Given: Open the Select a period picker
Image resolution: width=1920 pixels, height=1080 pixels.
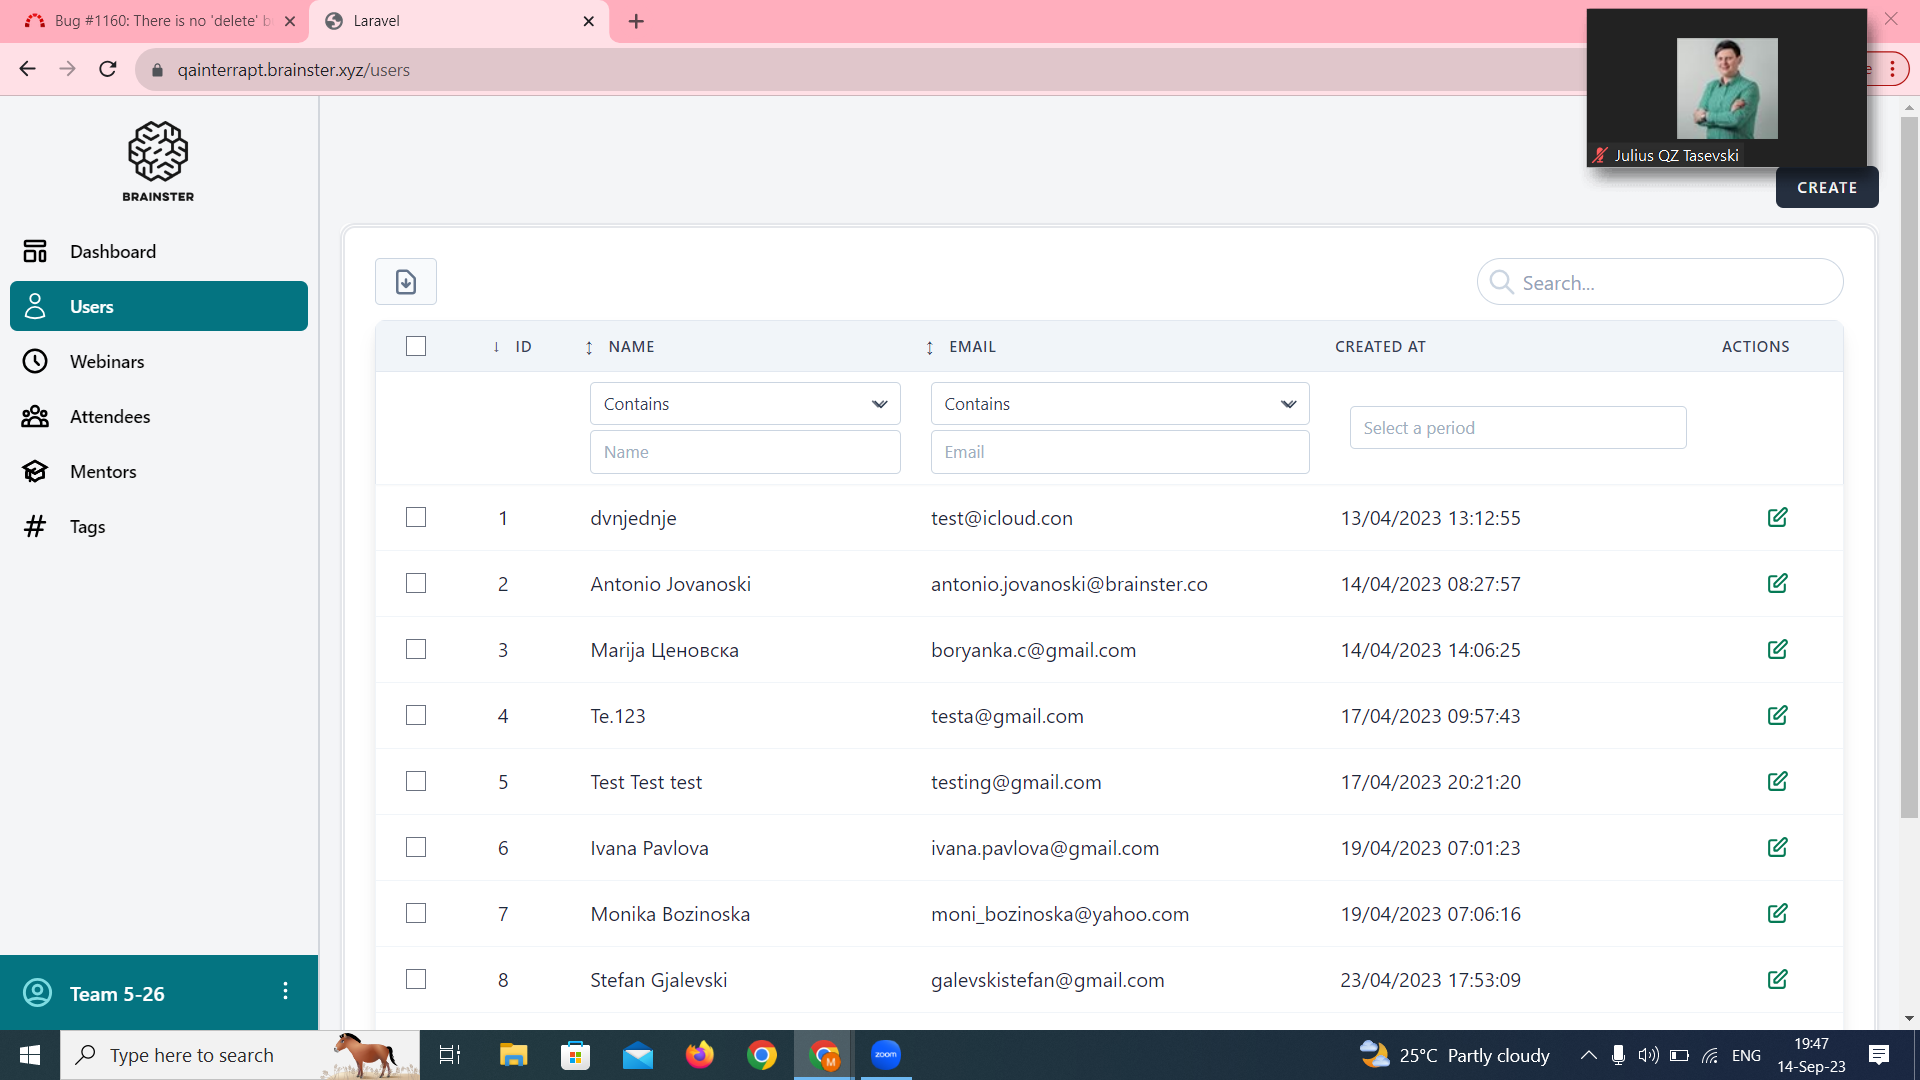Looking at the screenshot, I should click(1517, 428).
